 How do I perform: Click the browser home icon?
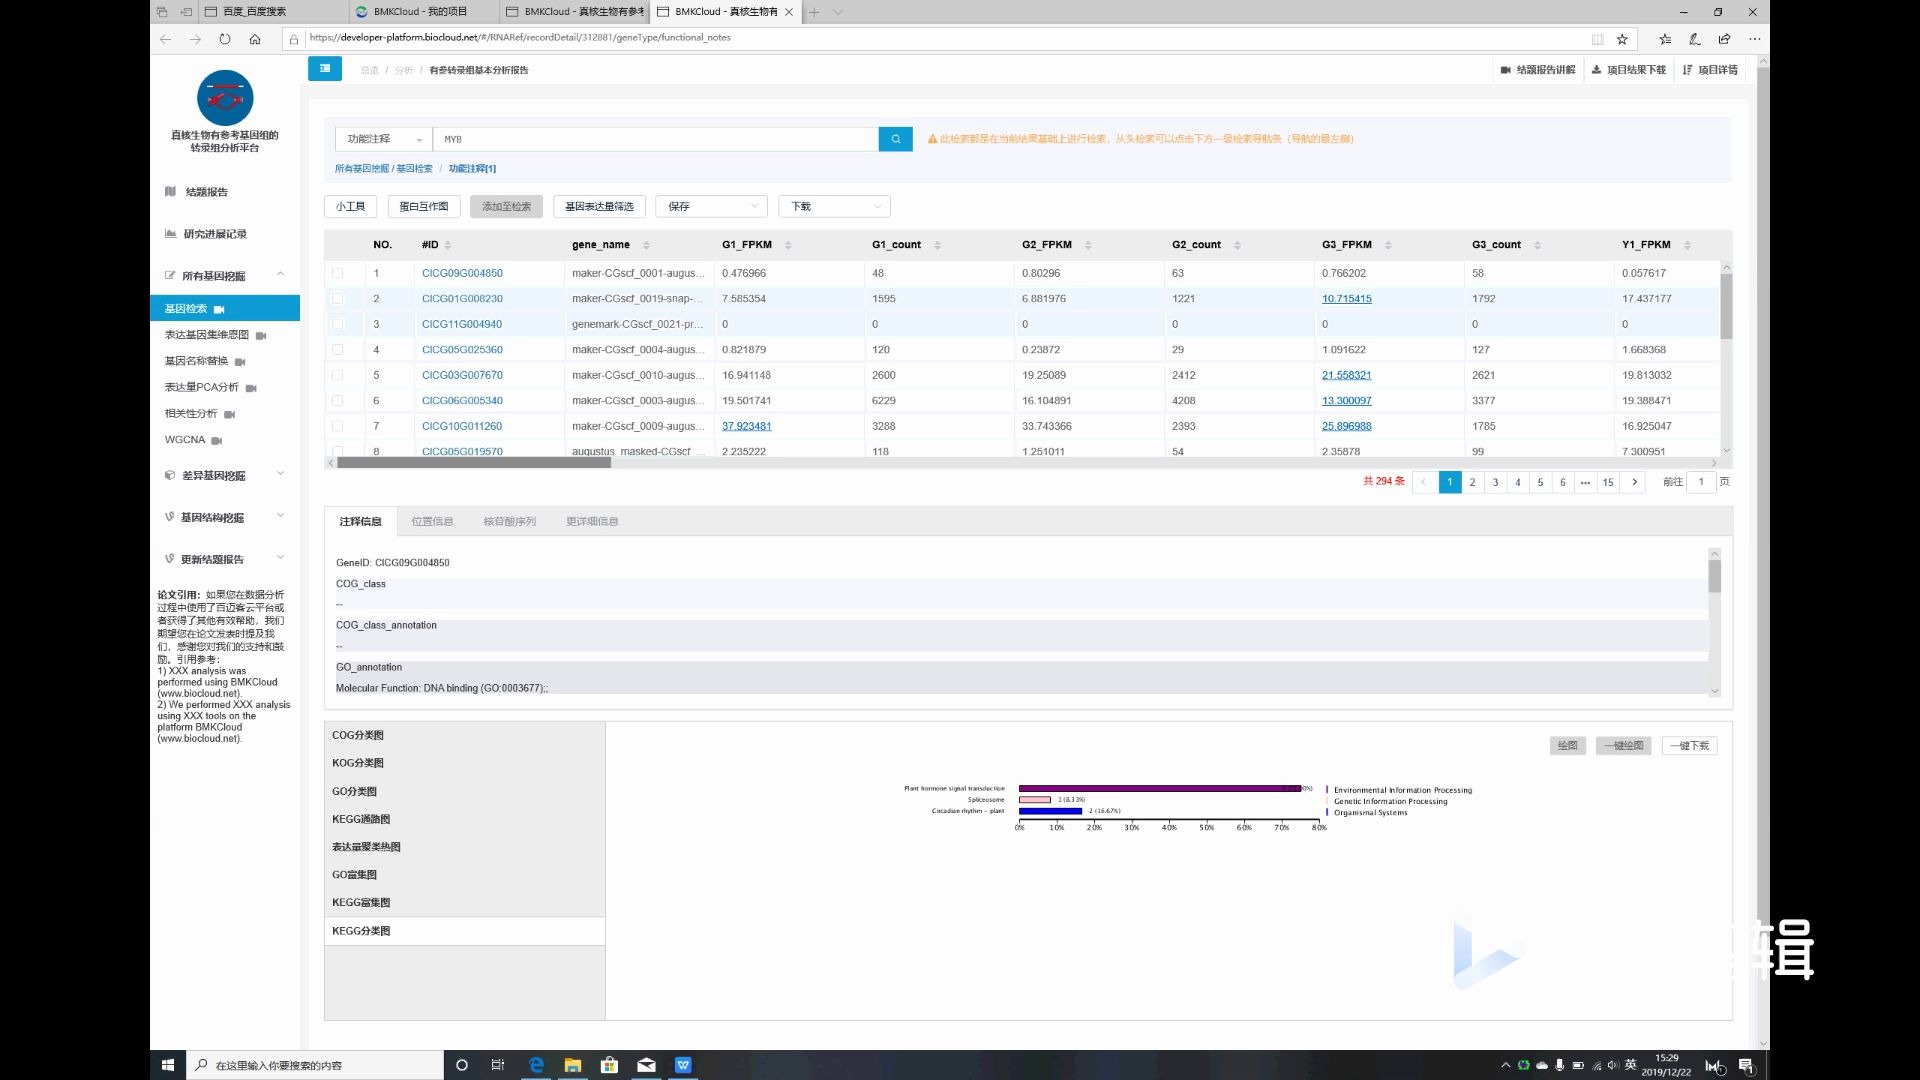pos(255,39)
